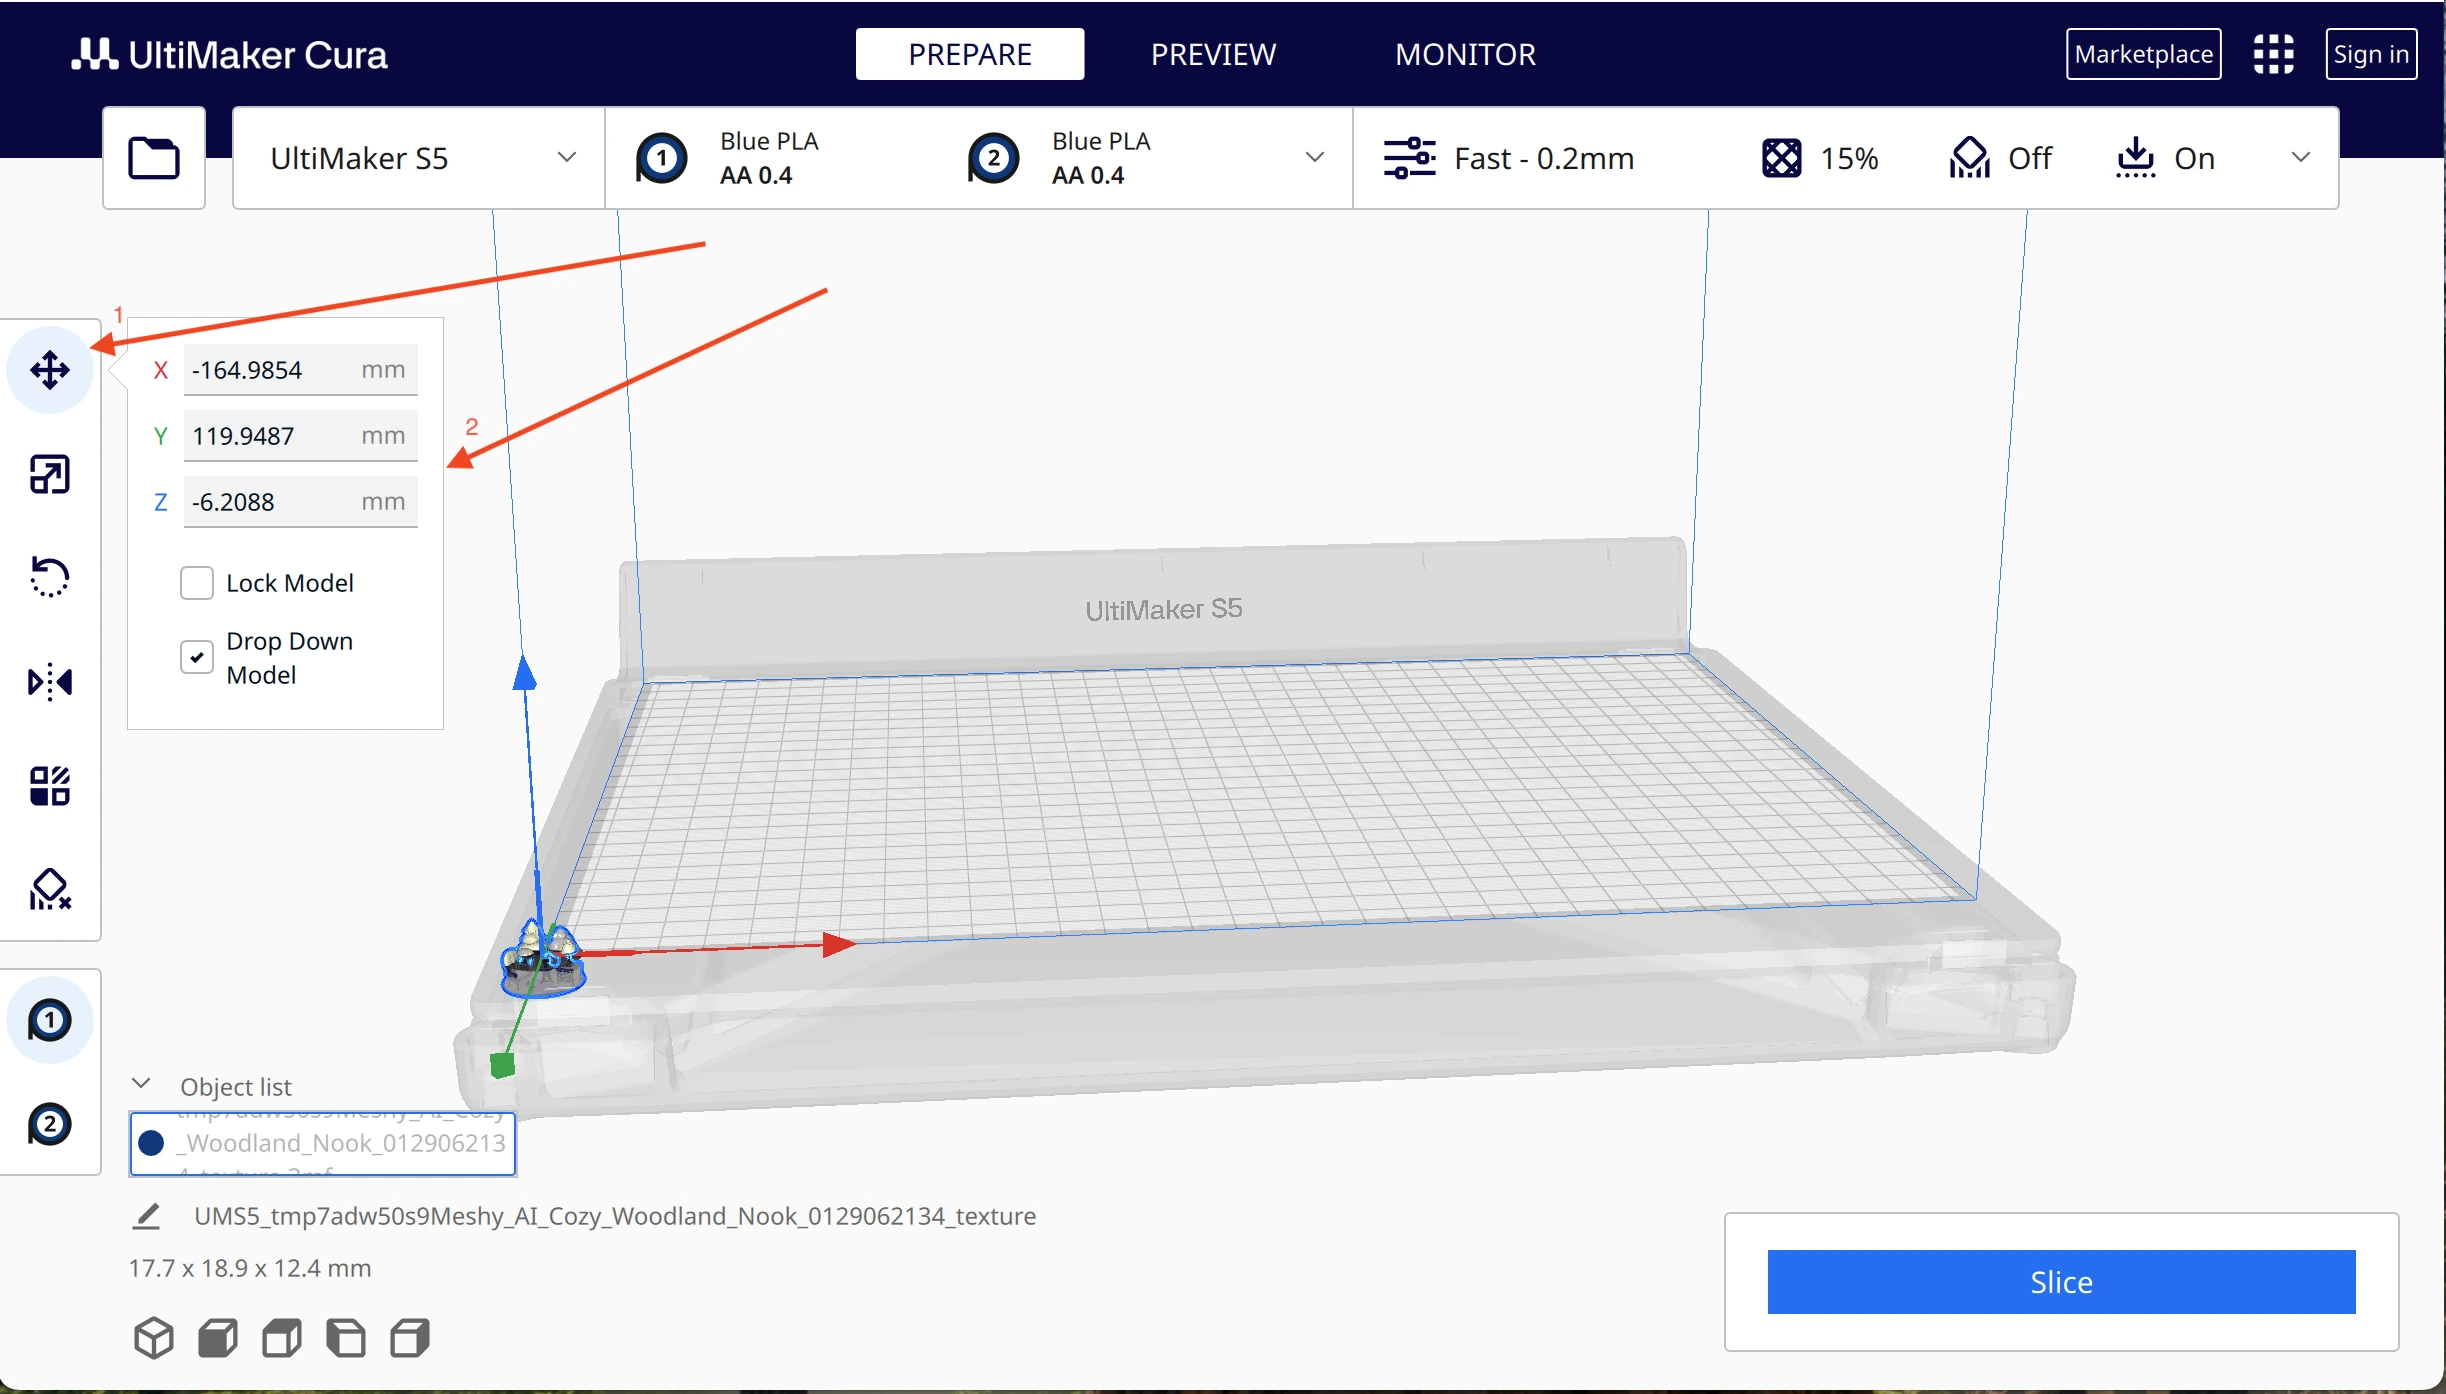Click the blue Slice button
Screen dimensions: 2446x1394
(2061, 1282)
